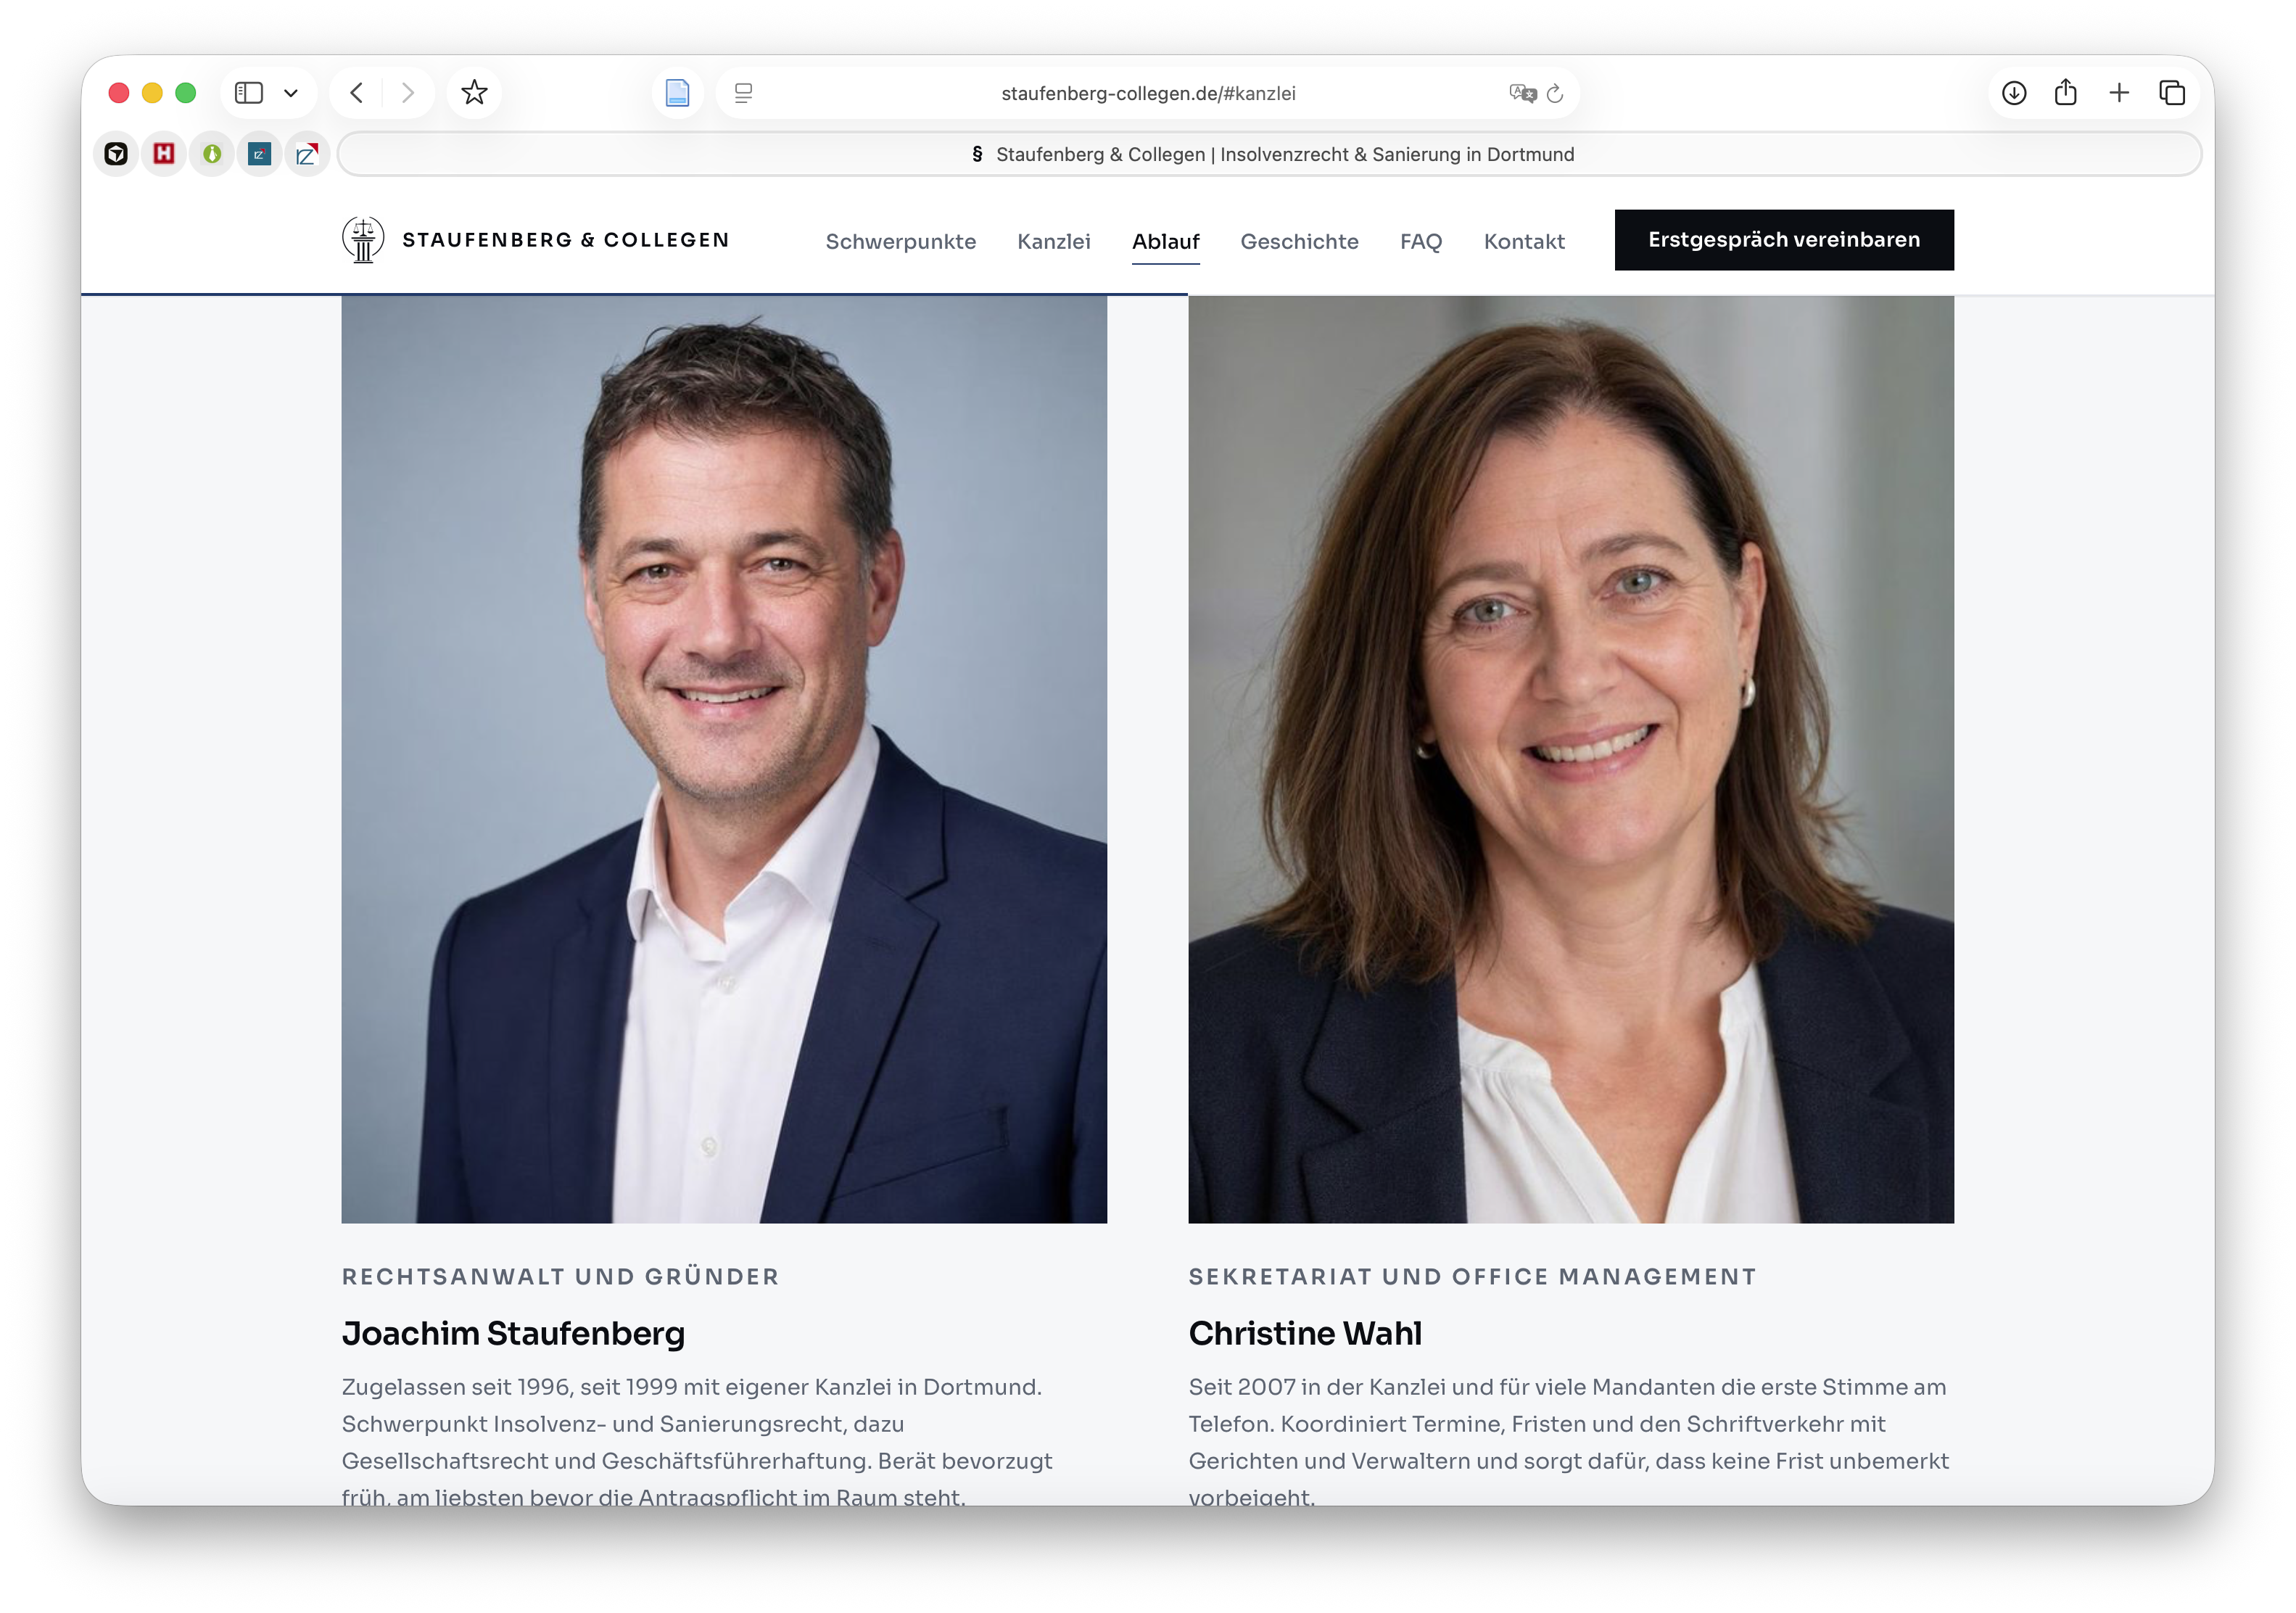Go to Geschichte in site navigation

[x=1299, y=241]
